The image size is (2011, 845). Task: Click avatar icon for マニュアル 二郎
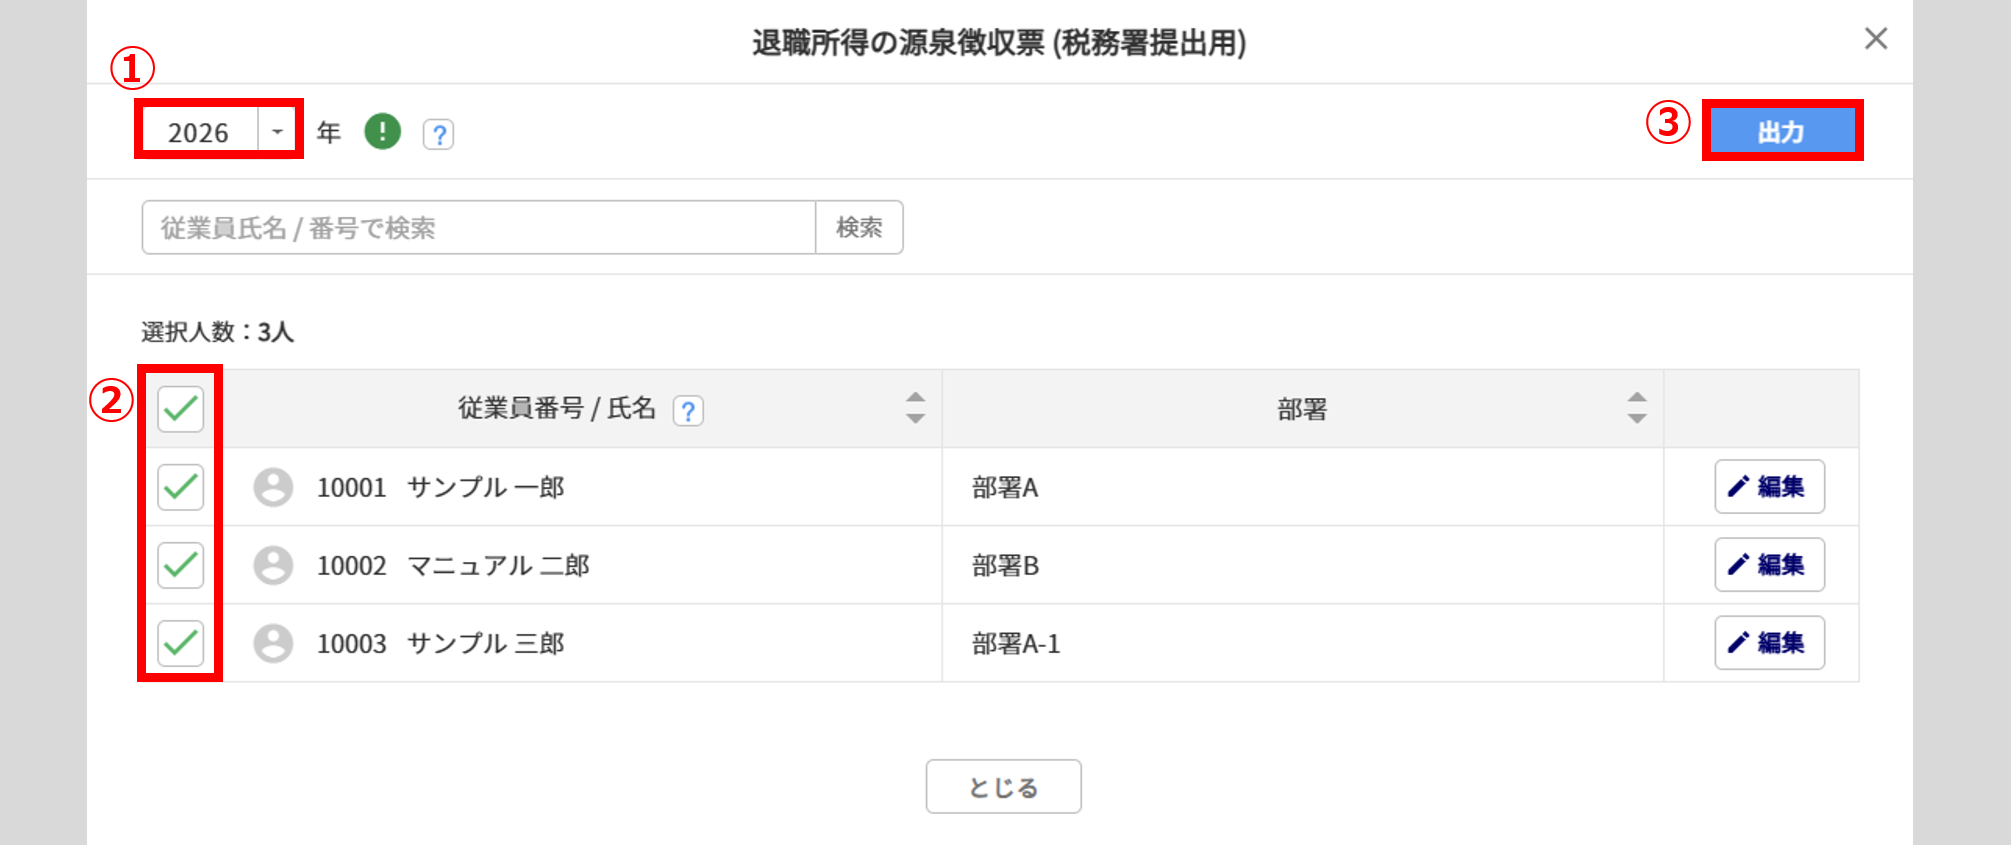click(x=273, y=565)
